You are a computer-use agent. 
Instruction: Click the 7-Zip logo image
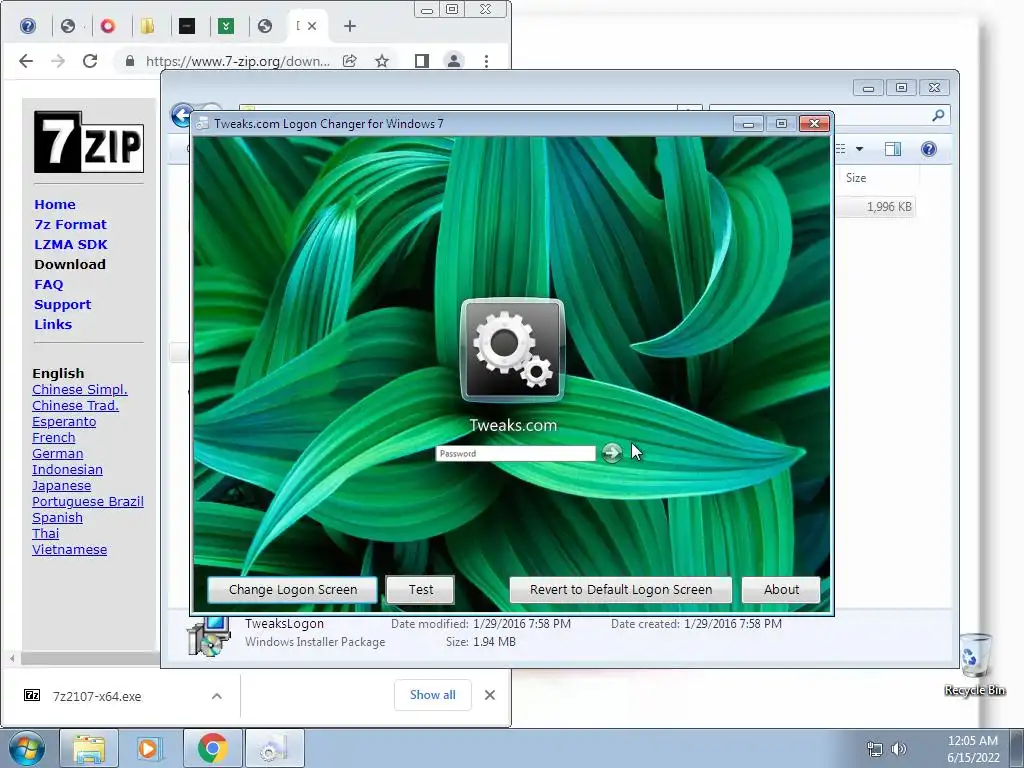tap(89, 142)
